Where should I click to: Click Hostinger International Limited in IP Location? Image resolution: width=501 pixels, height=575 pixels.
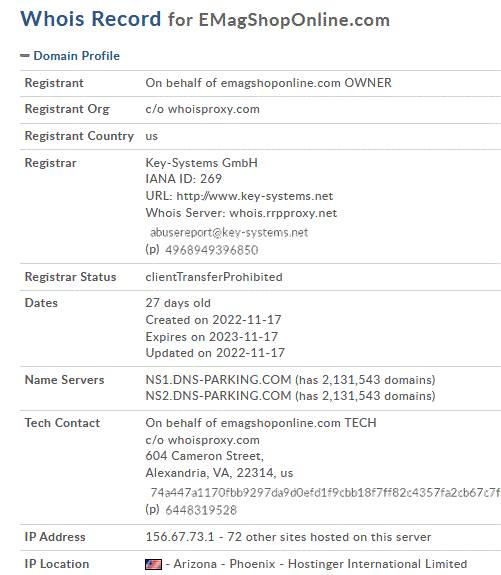377,564
